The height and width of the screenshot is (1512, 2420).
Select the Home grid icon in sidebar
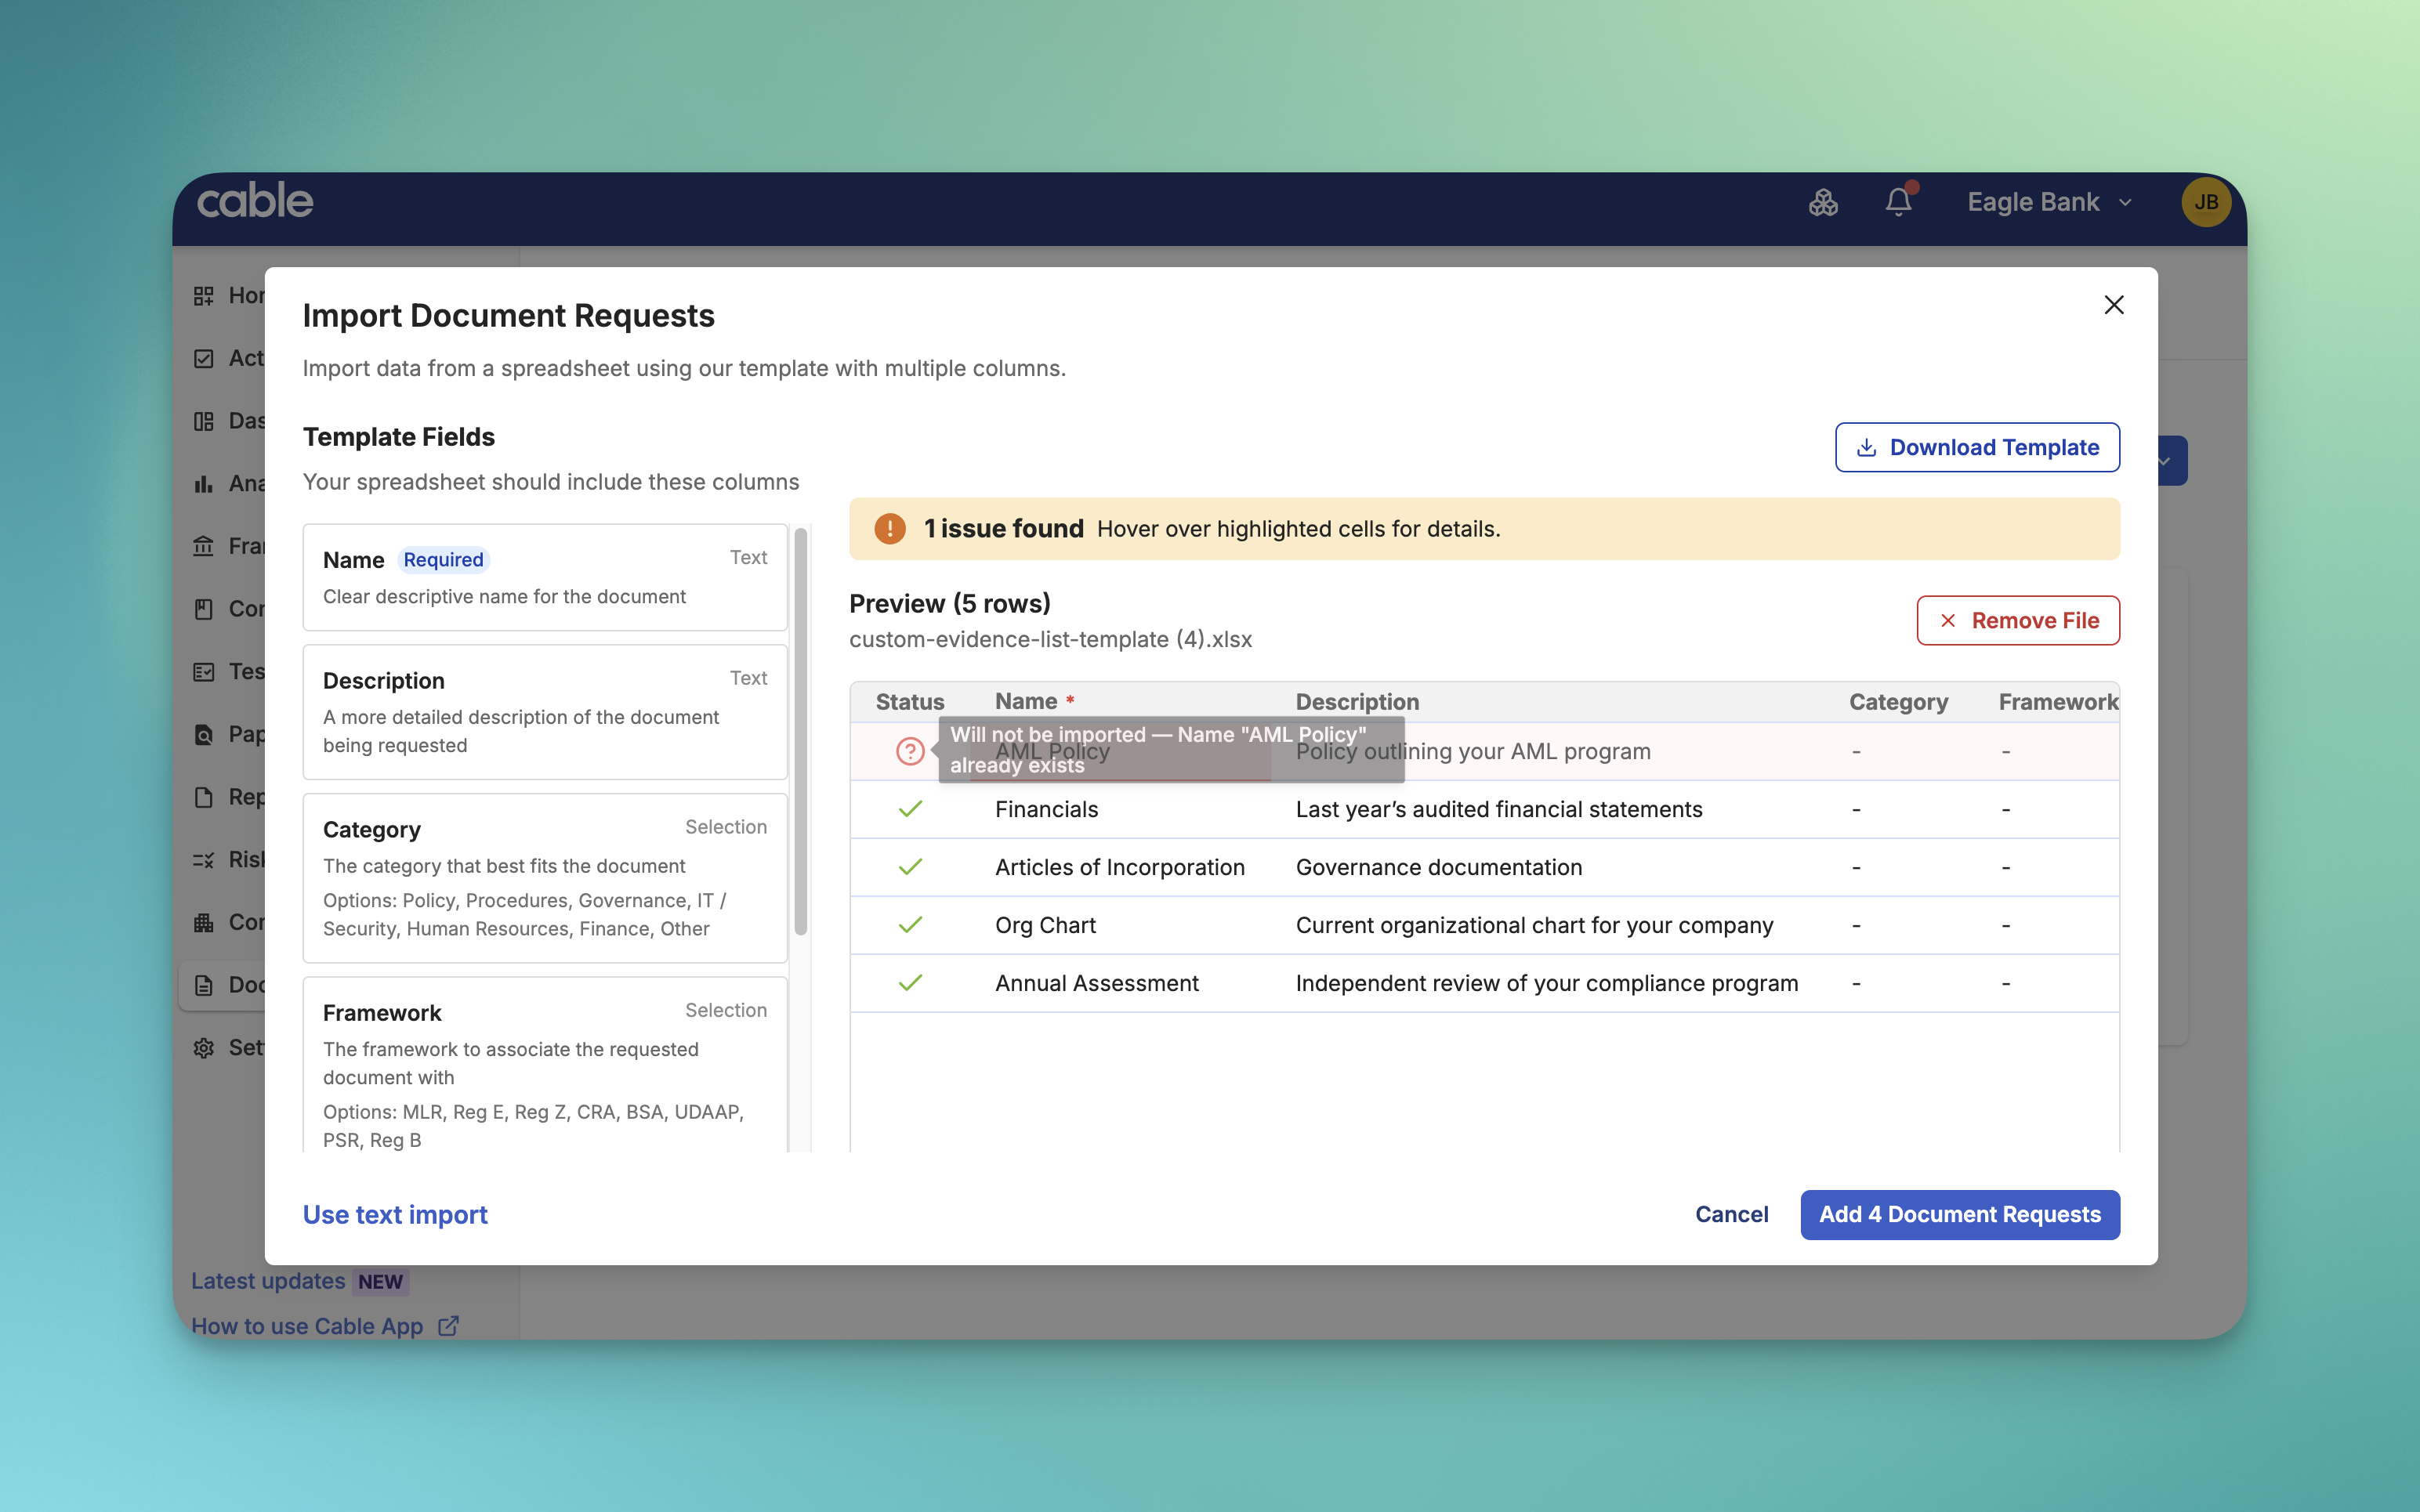[x=203, y=295]
